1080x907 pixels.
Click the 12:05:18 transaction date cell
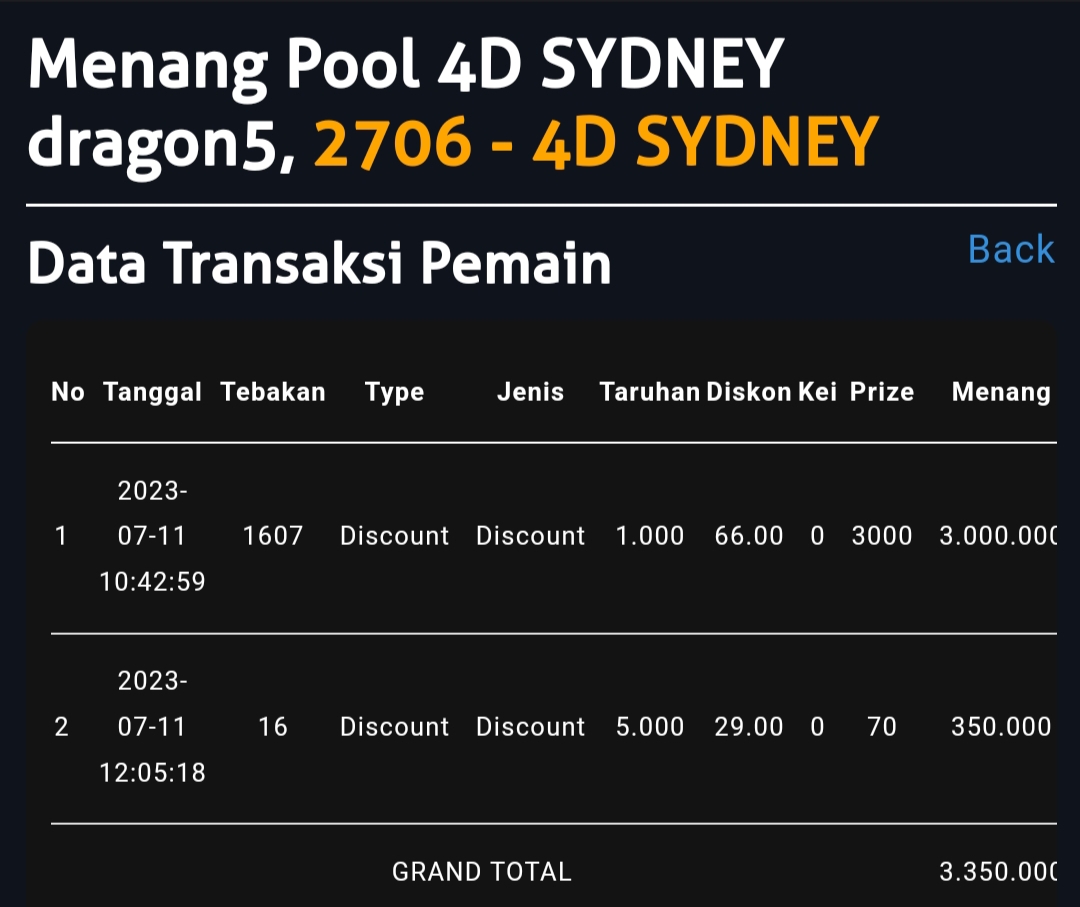pos(152,727)
